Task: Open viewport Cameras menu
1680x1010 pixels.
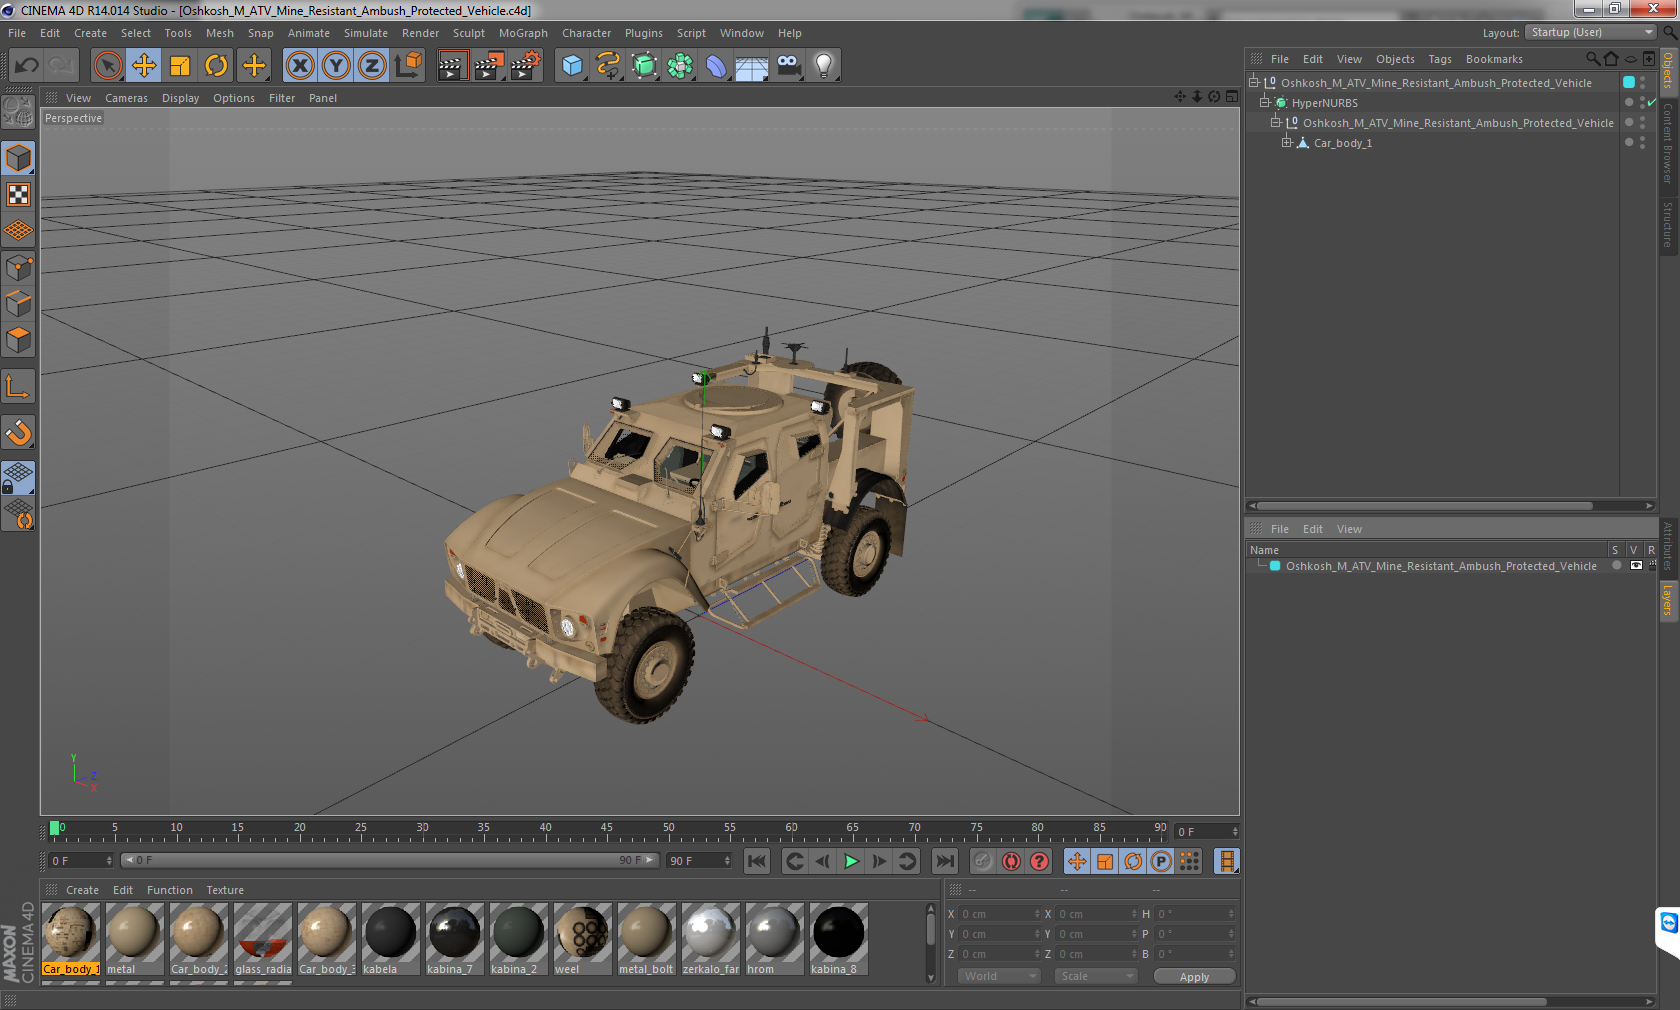Action: click(x=126, y=98)
